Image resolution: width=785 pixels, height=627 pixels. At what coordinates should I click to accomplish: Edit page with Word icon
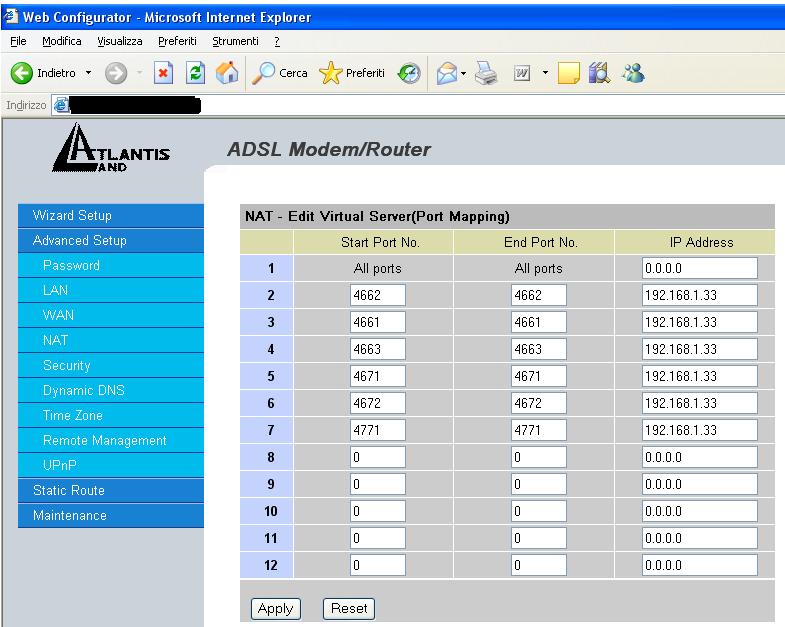[x=522, y=73]
